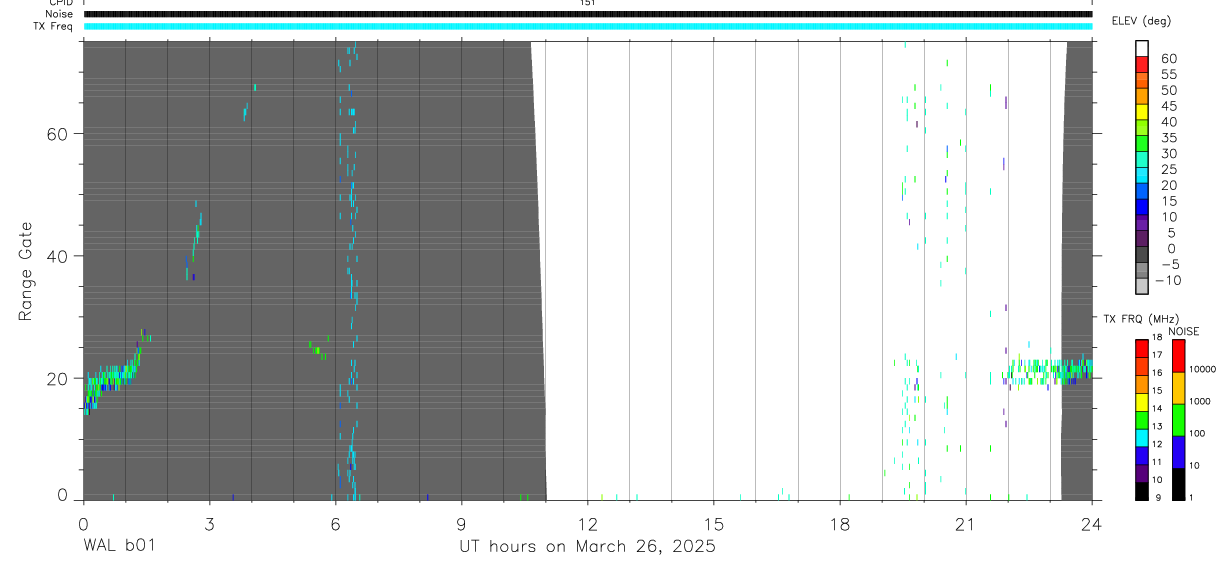1228x567 pixels.
Task: Click the '25' value in the ELEV legend
Action: [1169, 169]
